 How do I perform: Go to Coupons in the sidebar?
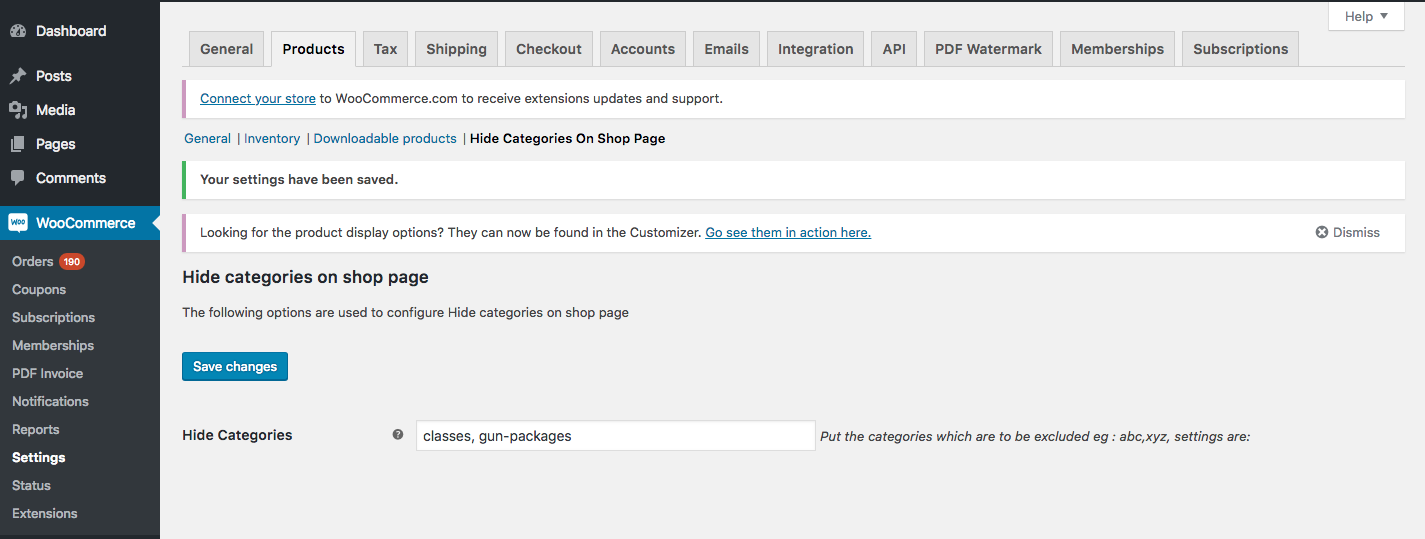pyautogui.click(x=39, y=289)
